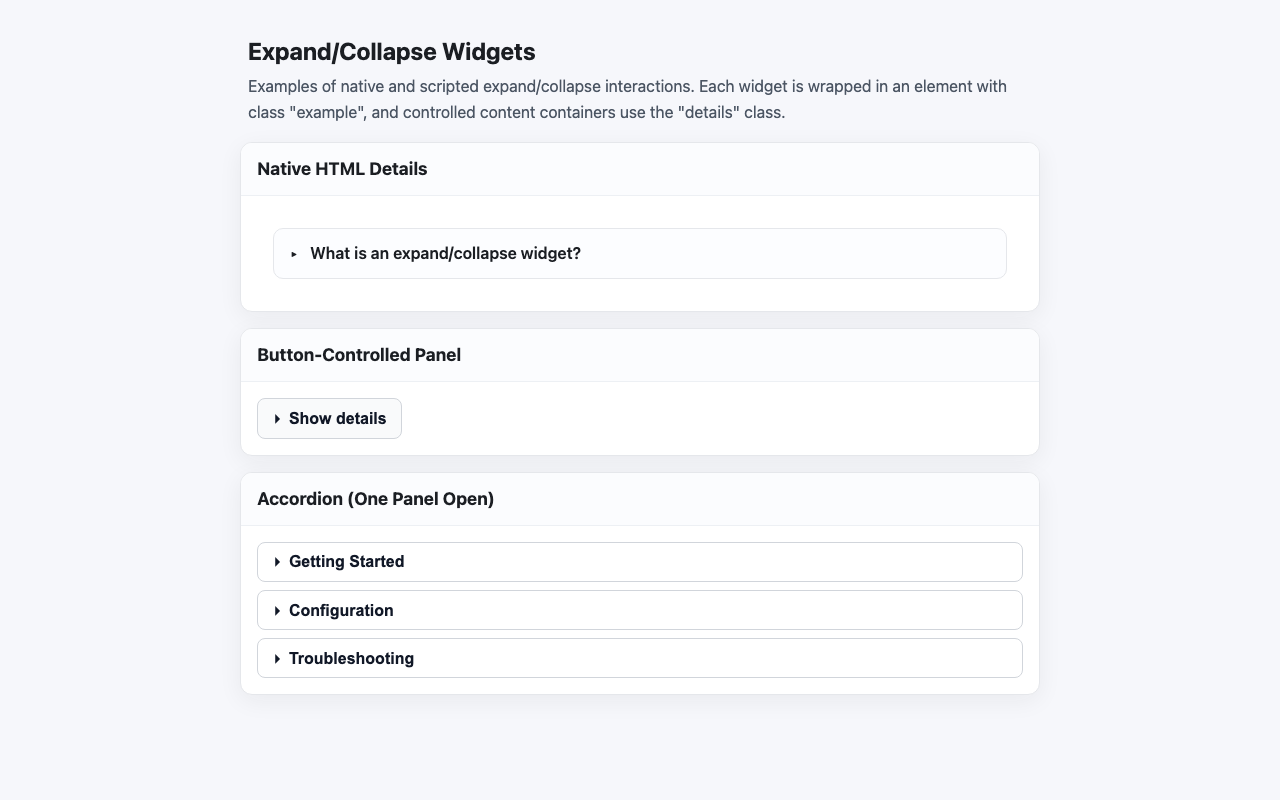Click the arrow icon on Getting Started

click(x=277, y=561)
